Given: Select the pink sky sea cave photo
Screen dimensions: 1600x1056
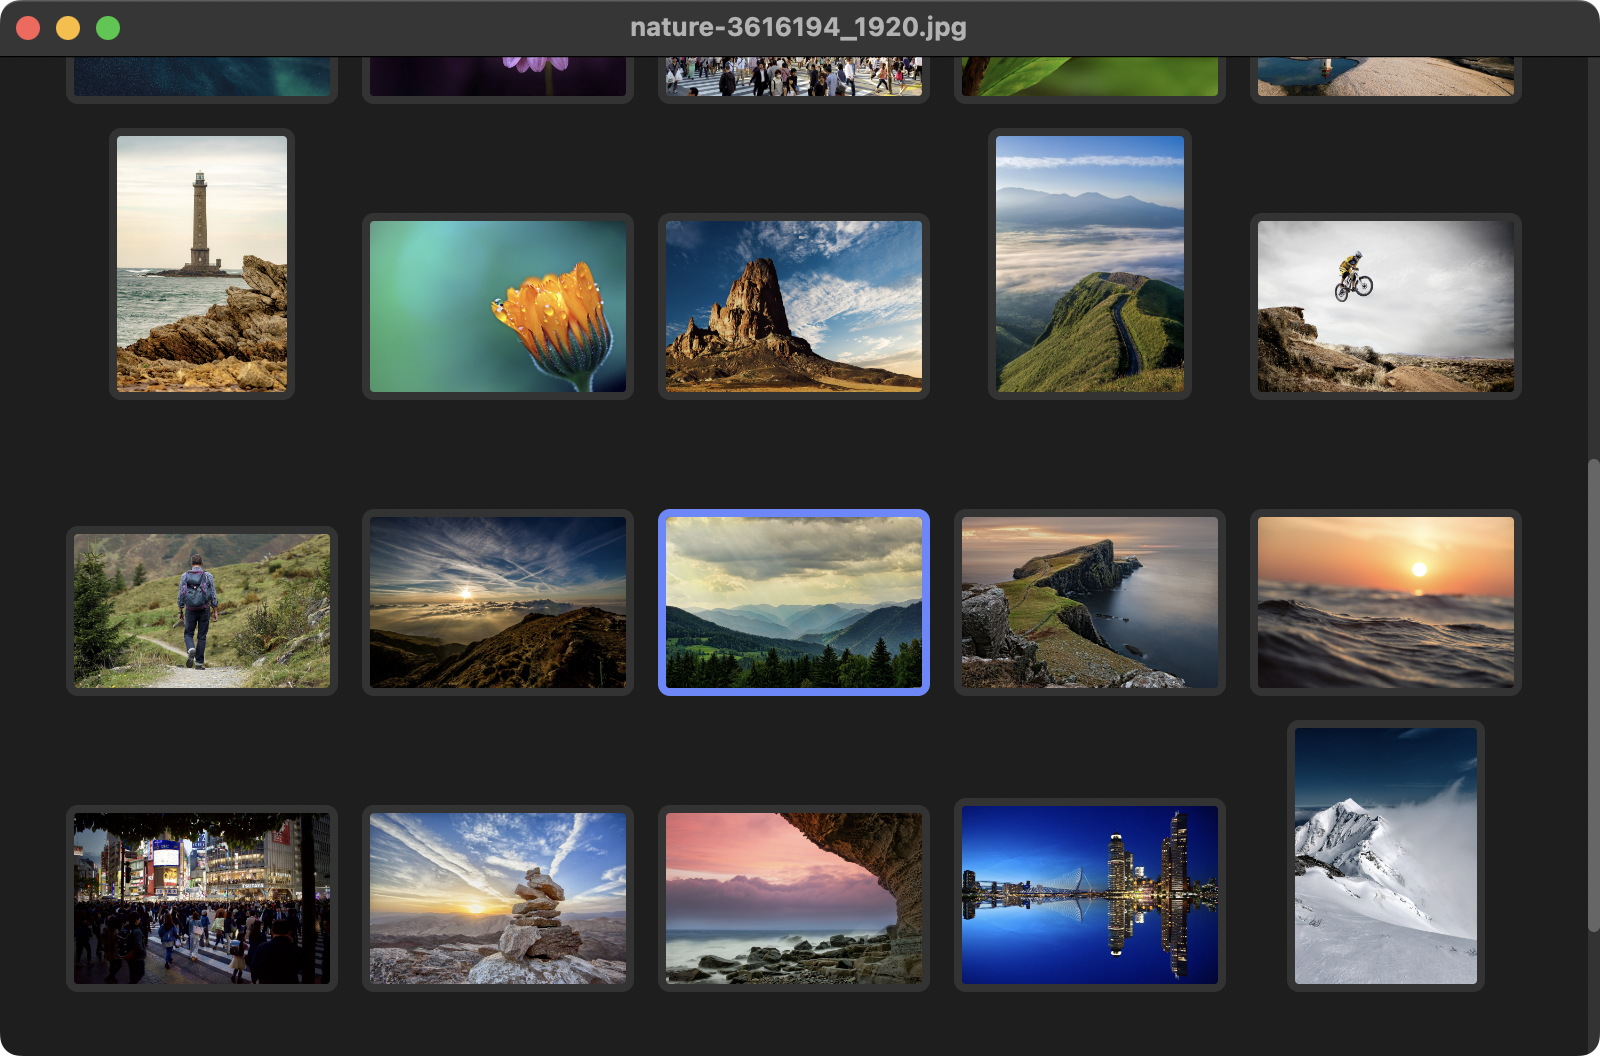Looking at the screenshot, I should point(794,898).
